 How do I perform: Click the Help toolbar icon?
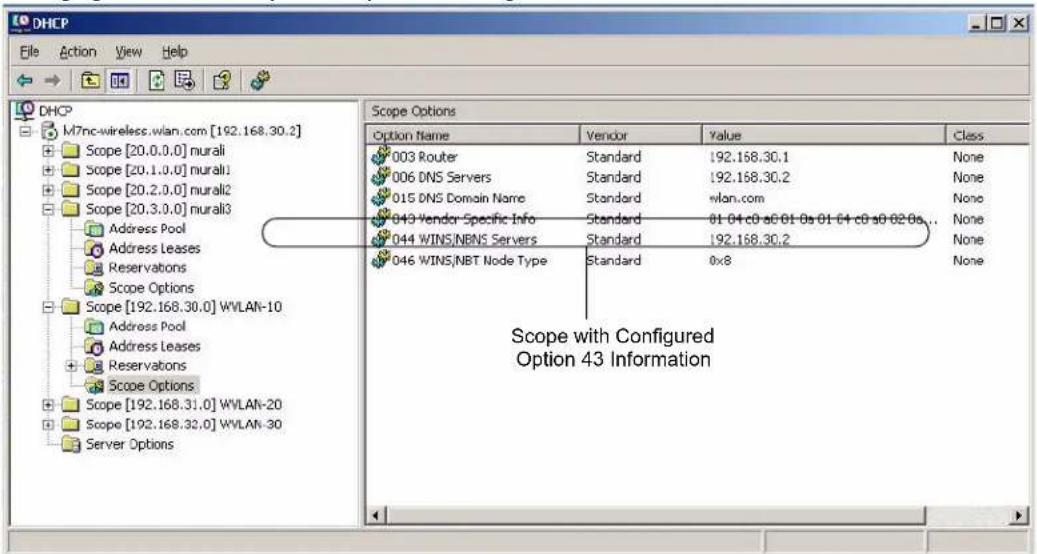[222, 81]
